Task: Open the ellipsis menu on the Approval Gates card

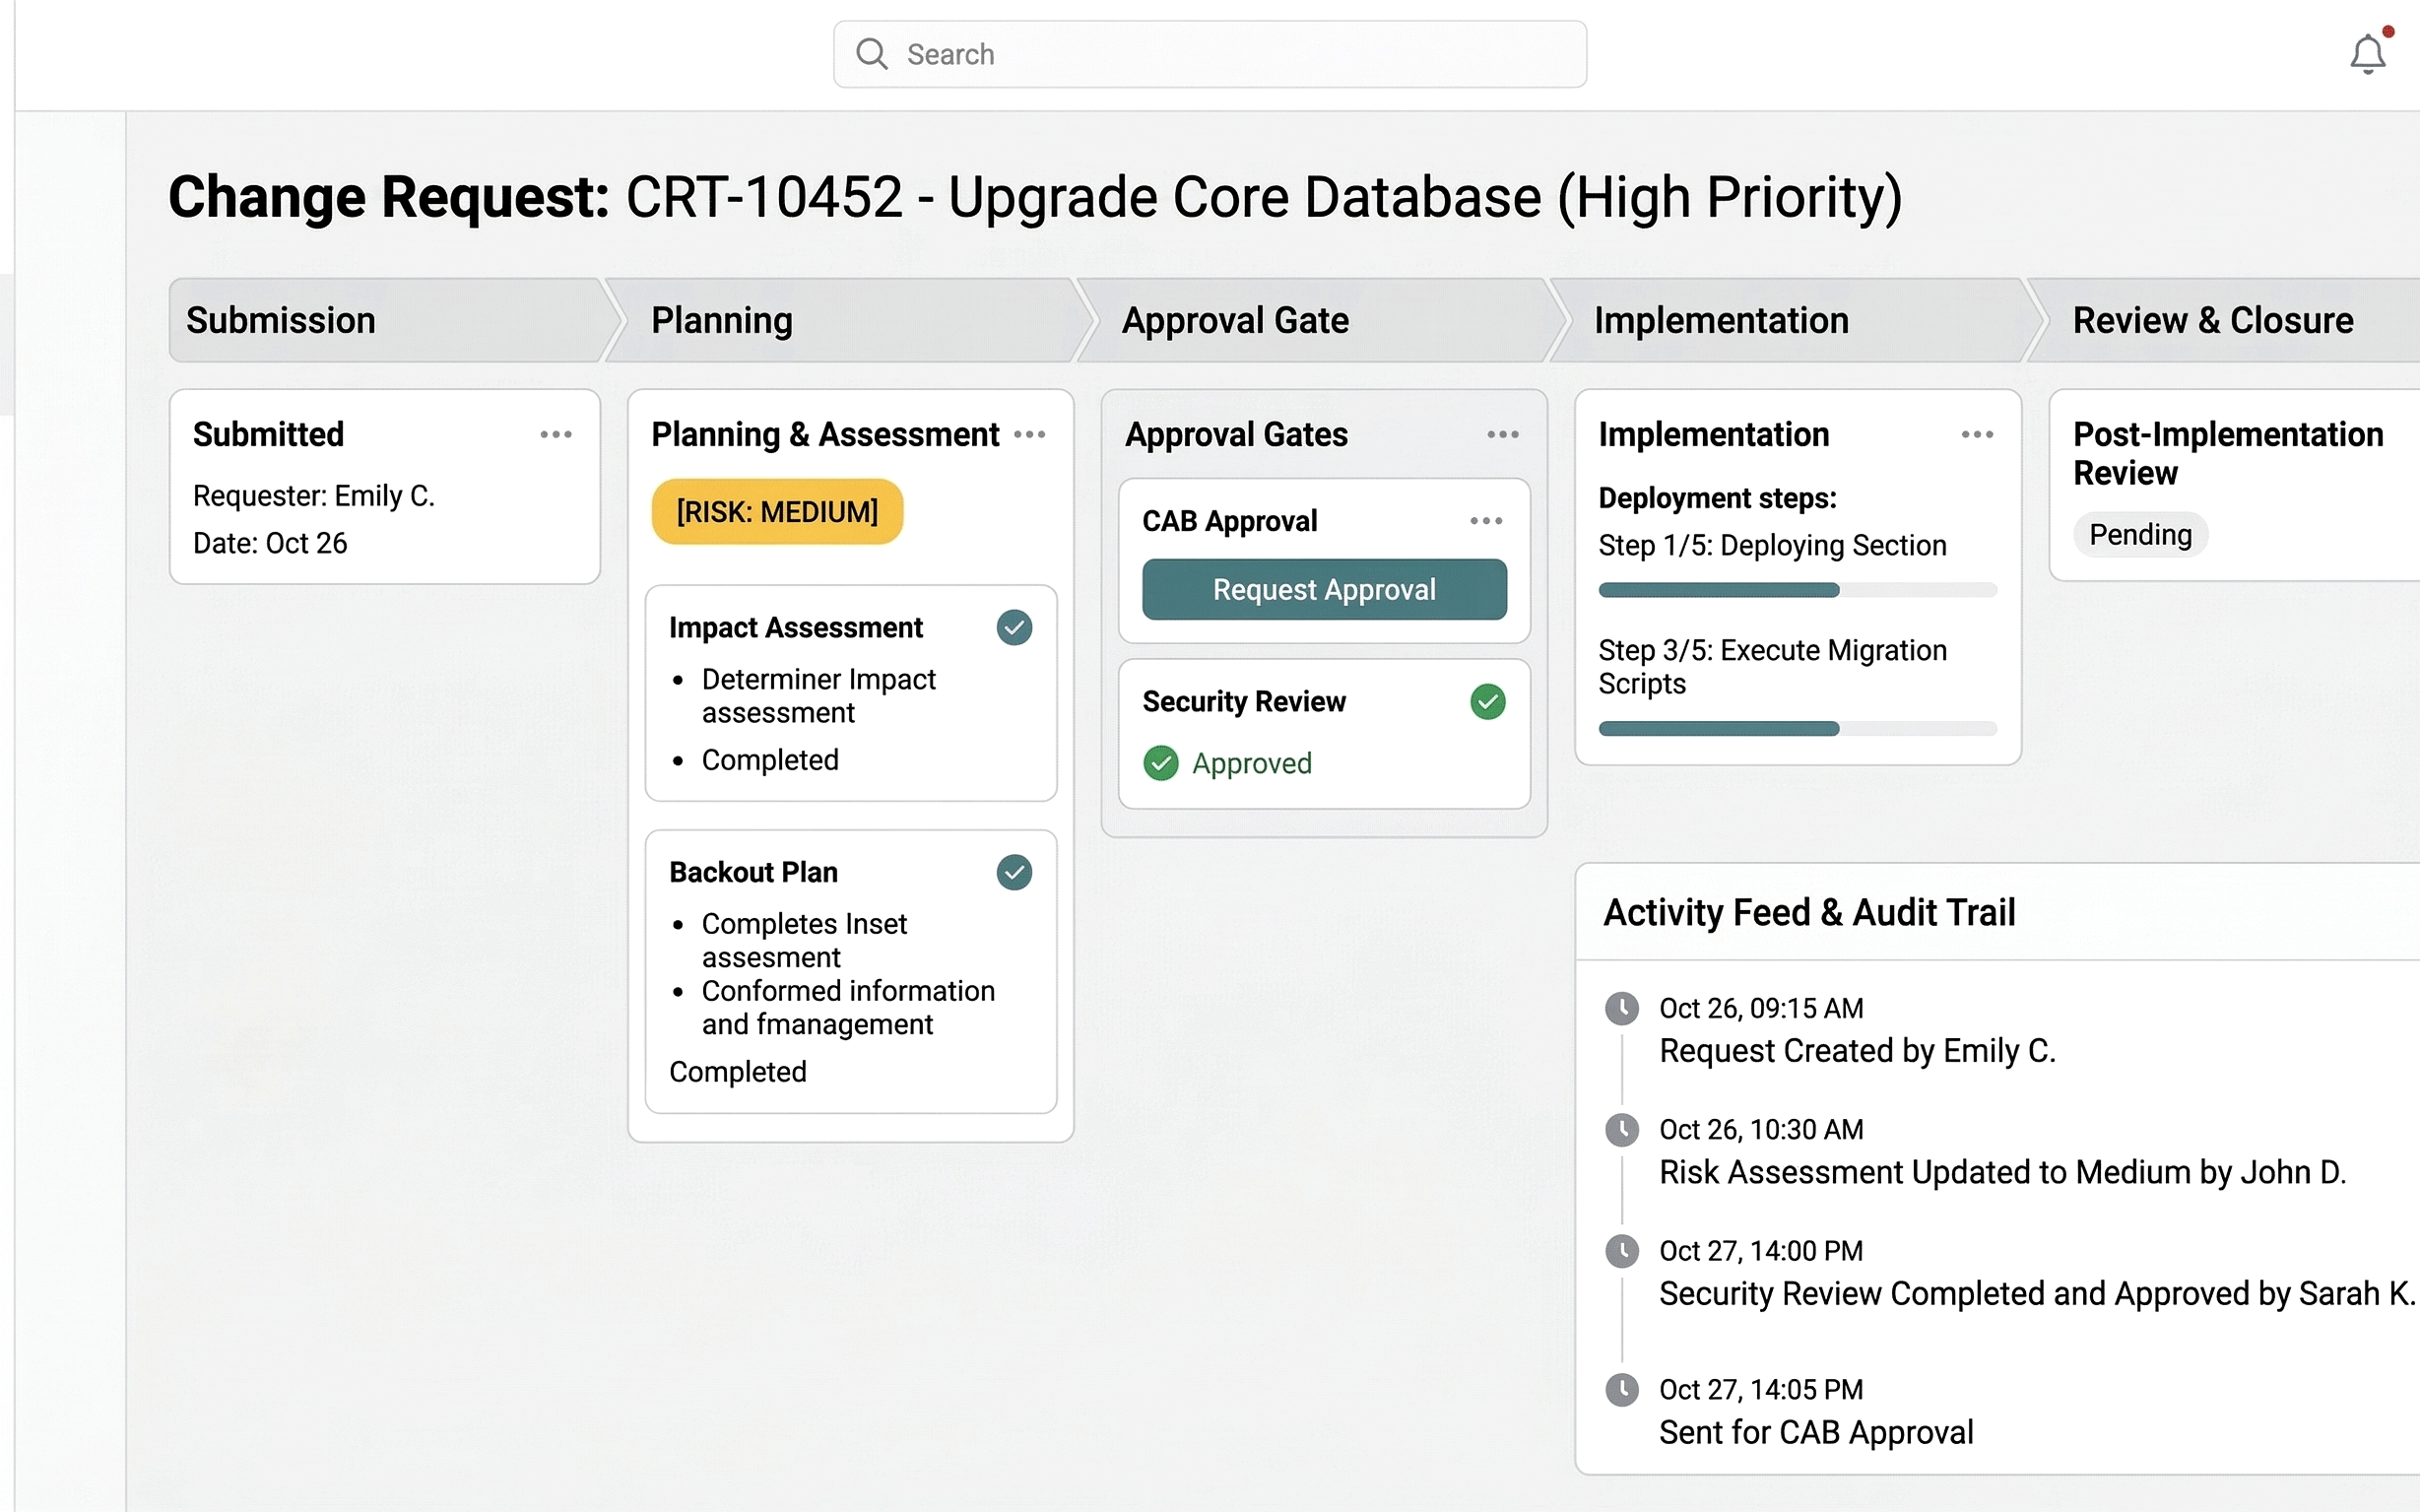Action: [1502, 434]
